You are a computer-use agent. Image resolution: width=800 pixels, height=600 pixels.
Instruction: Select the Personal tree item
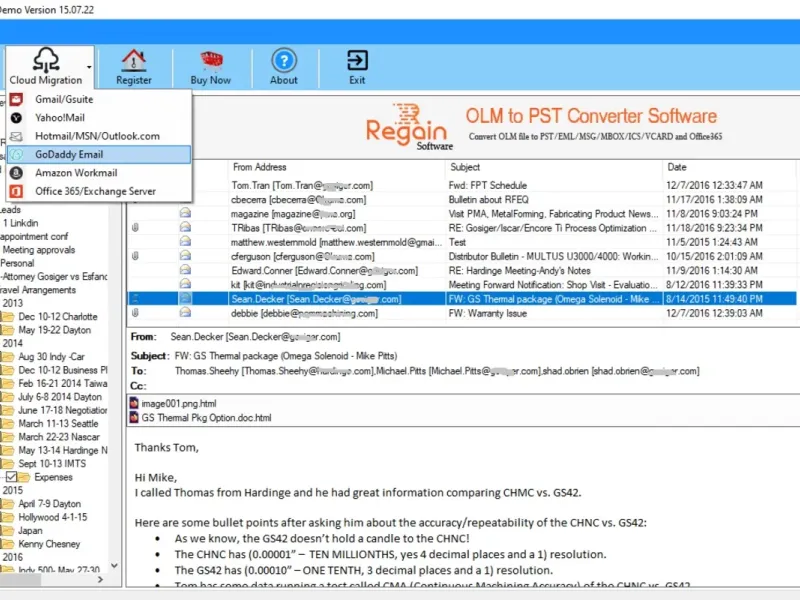pos(17,263)
